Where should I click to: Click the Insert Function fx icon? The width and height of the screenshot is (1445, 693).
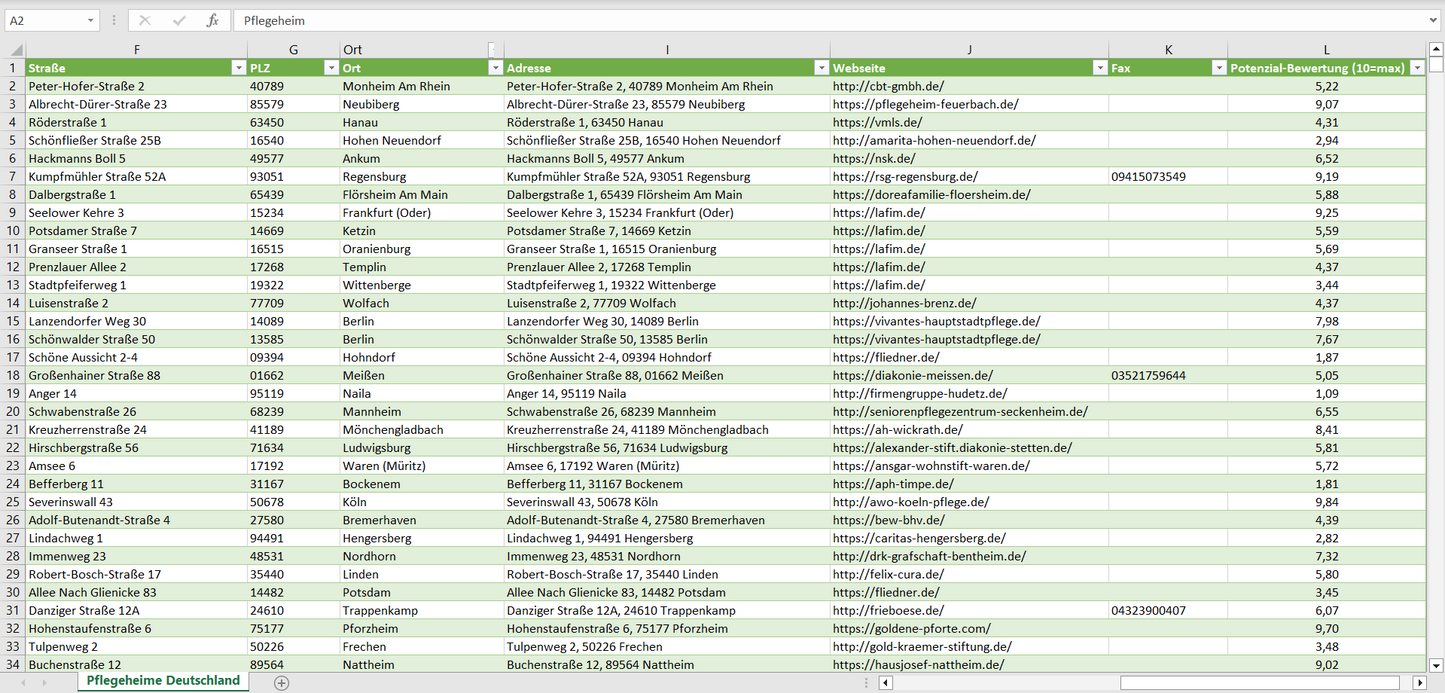tap(212, 20)
